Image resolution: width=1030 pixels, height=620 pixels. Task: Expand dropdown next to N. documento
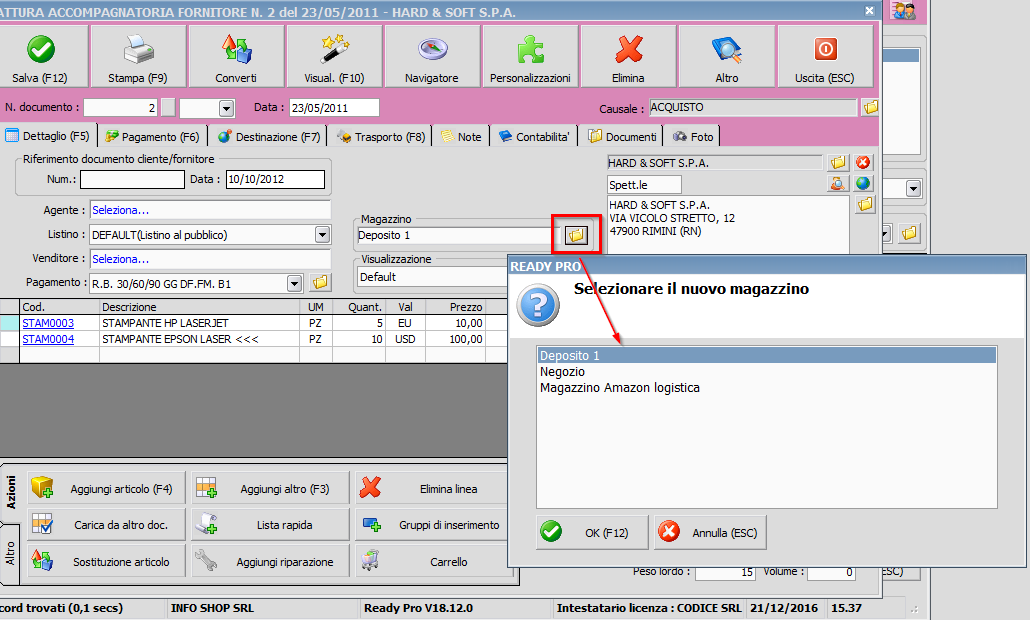(227, 108)
